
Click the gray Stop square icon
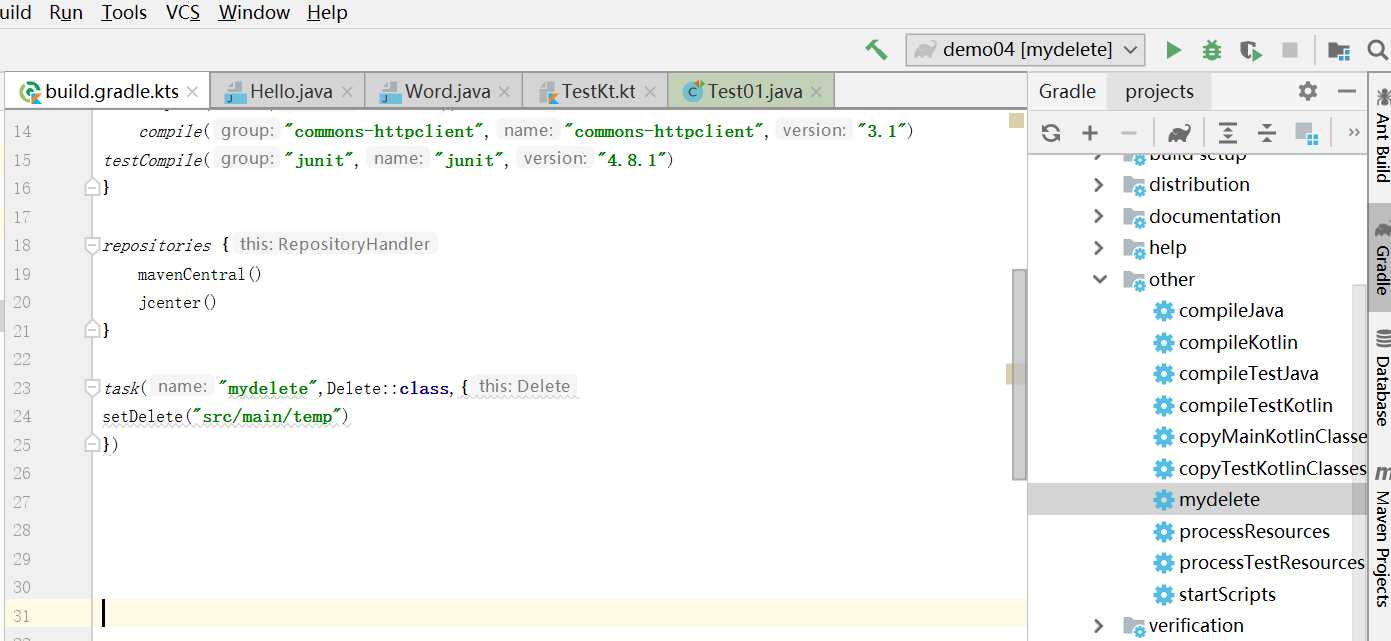tap(1290, 49)
